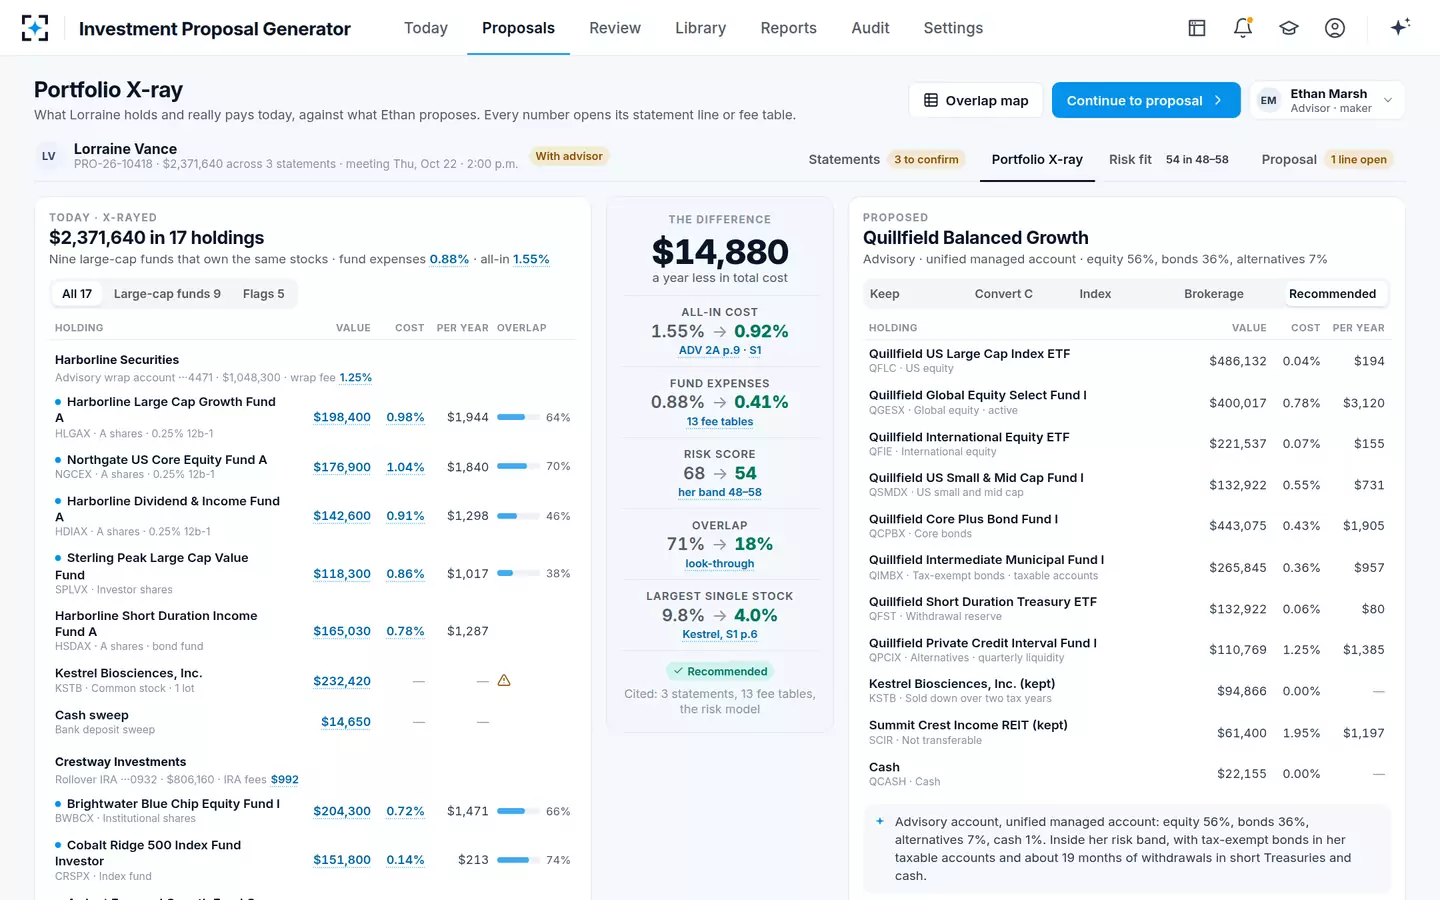Open the 1.04% Northgate cost link
1440x900 pixels.
pyautogui.click(x=405, y=467)
